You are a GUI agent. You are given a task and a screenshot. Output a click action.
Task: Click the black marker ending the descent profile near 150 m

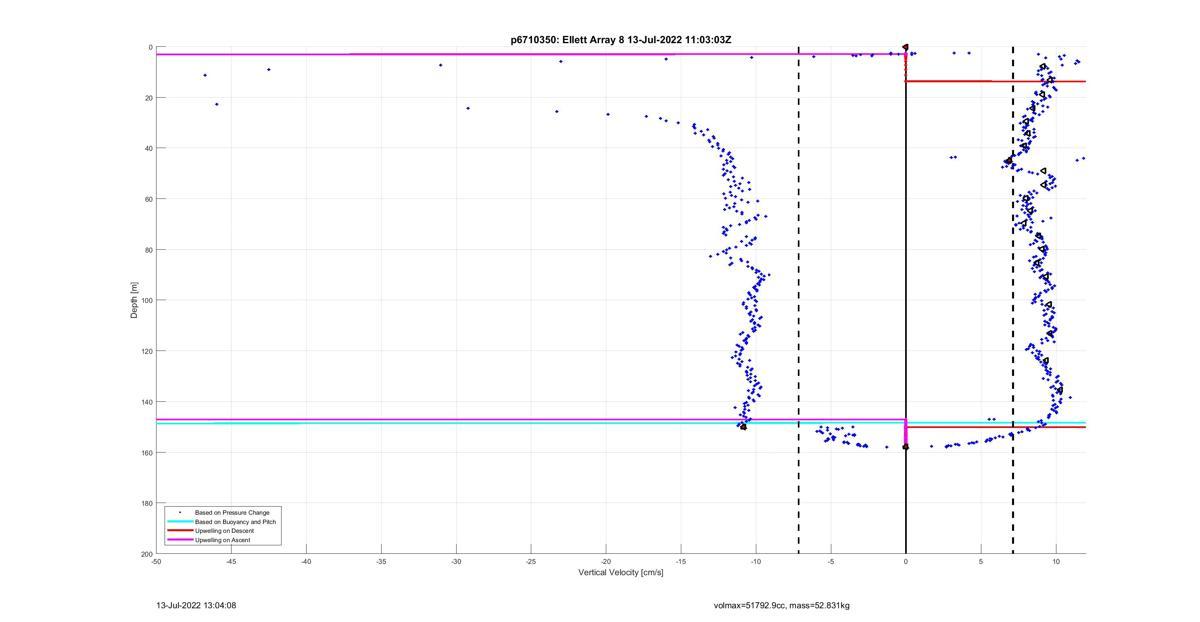point(743,427)
